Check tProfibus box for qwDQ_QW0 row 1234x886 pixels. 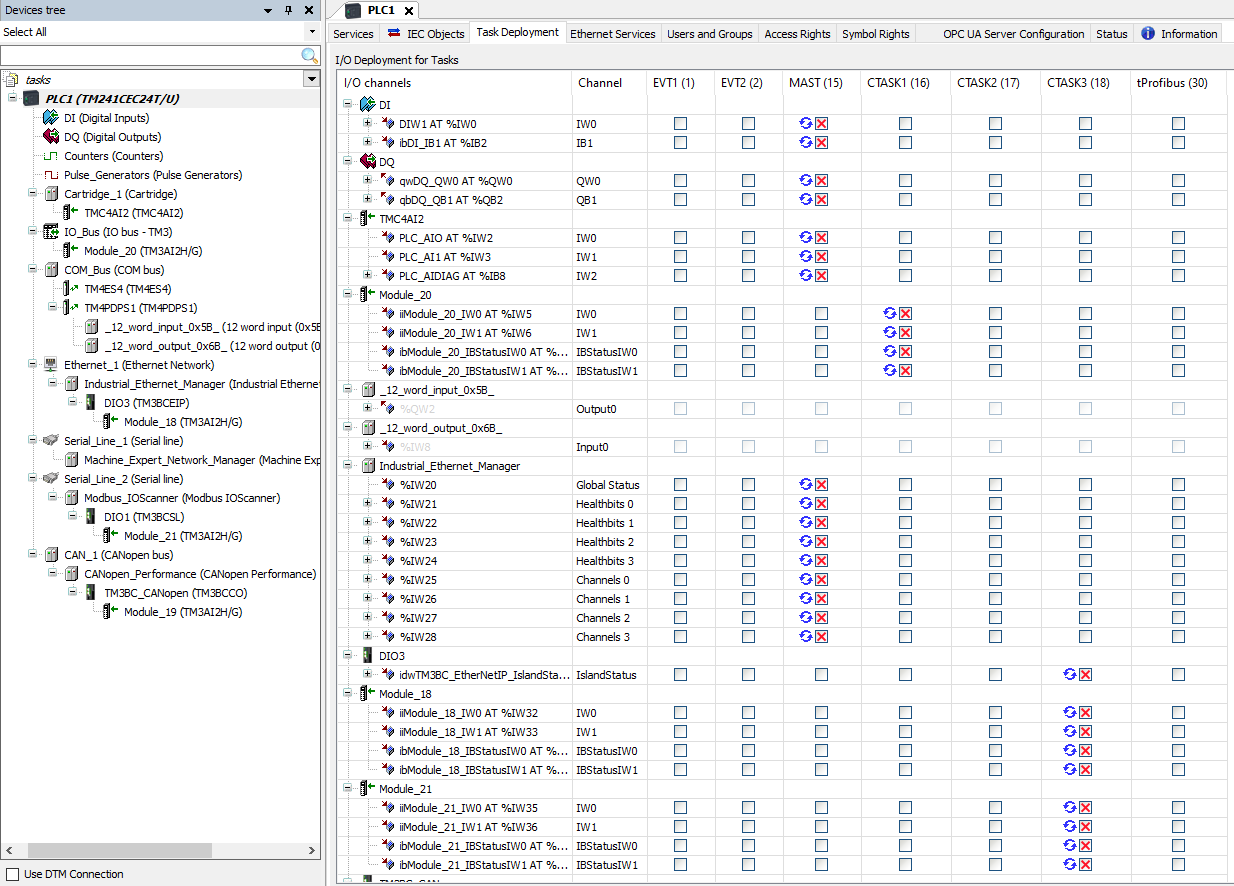(x=1178, y=181)
